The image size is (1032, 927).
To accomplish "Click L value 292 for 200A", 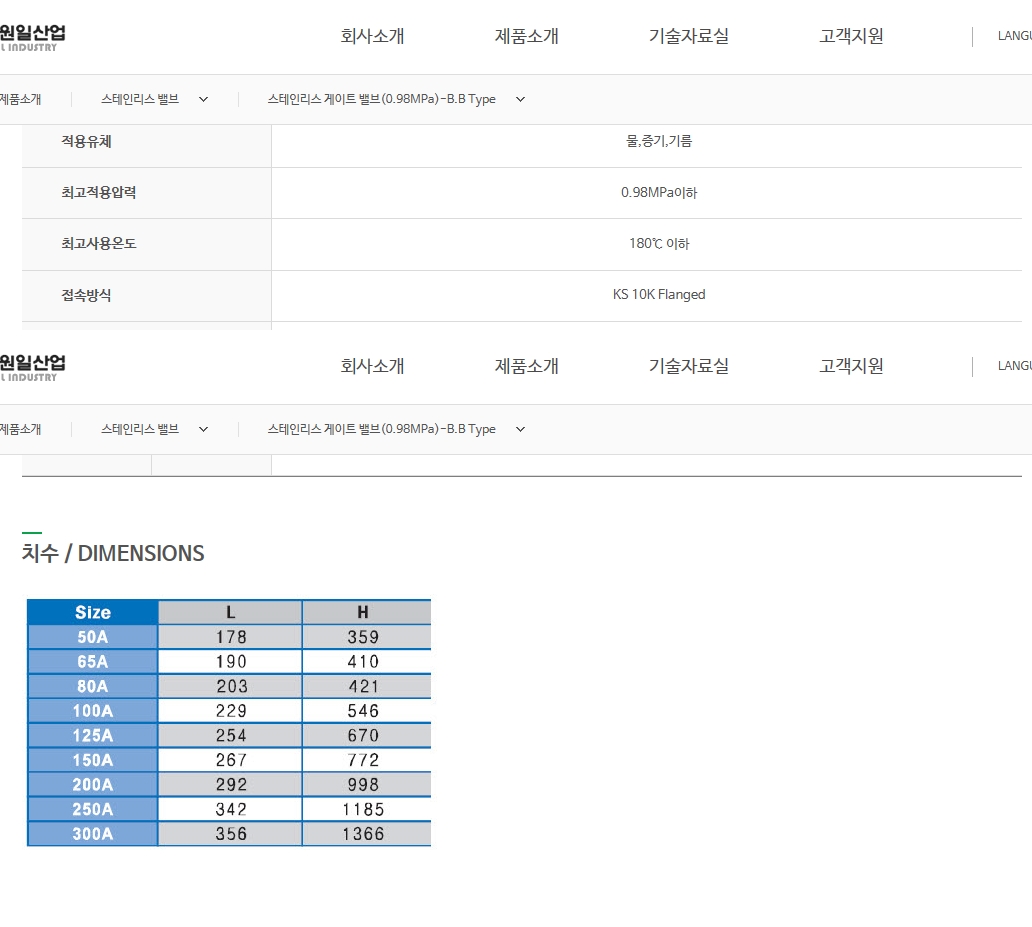I will [x=231, y=785].
